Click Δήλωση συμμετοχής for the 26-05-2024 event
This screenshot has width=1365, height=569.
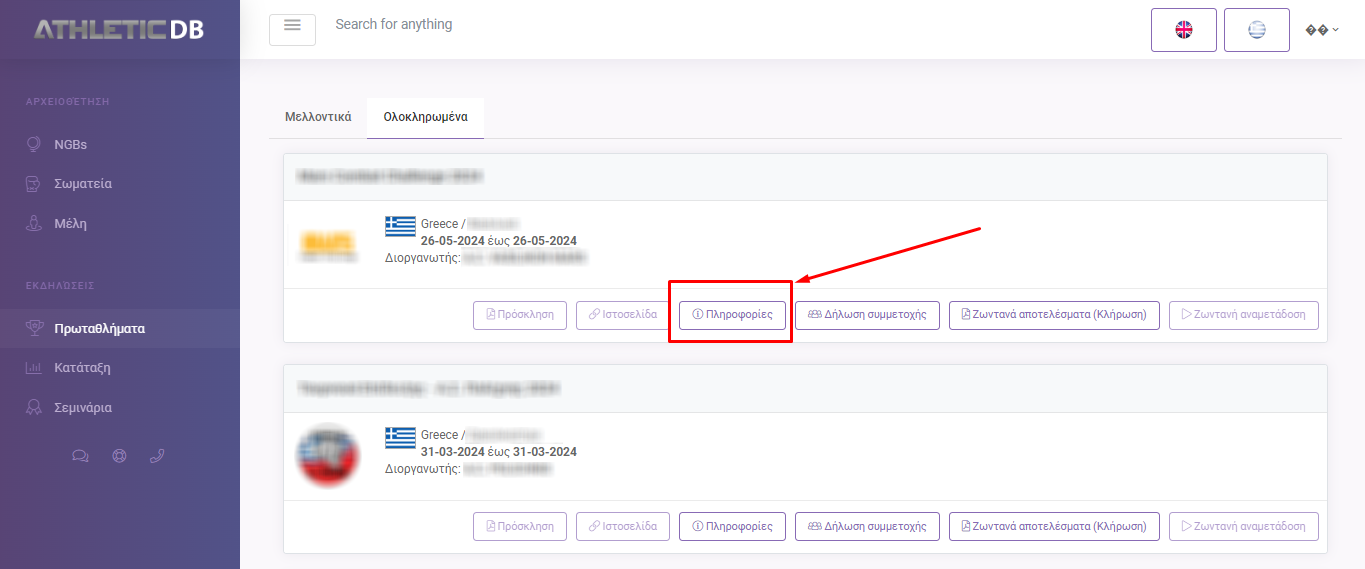[x=868, y=315]
